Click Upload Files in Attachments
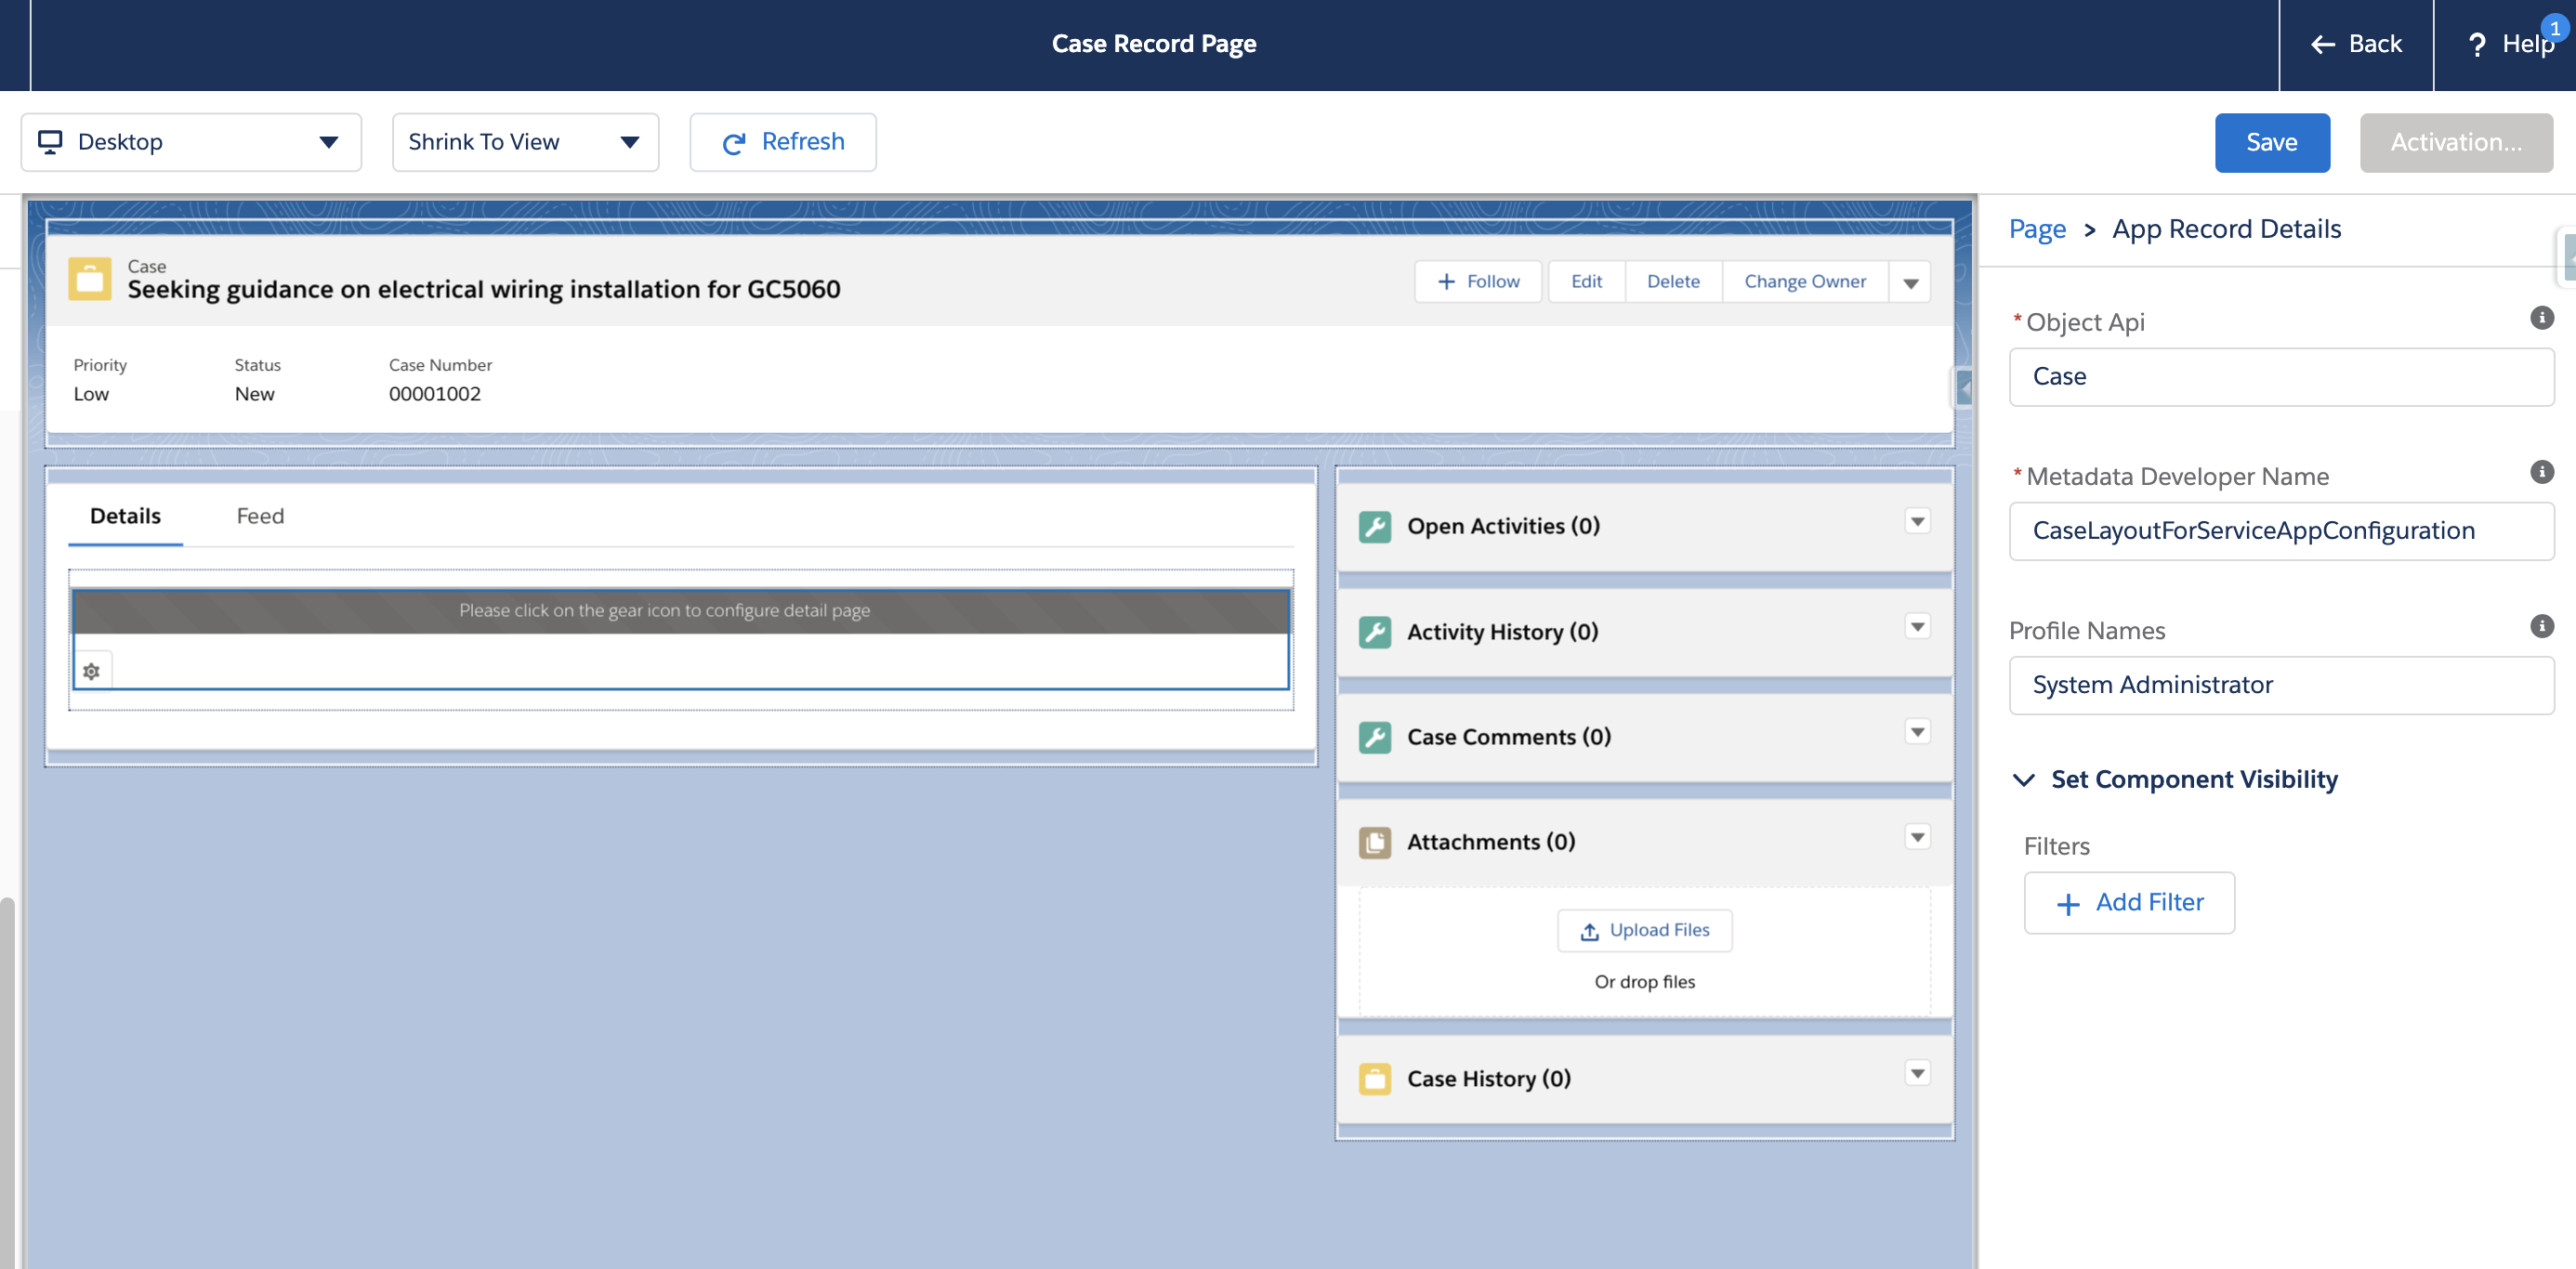 point(1644,930)
